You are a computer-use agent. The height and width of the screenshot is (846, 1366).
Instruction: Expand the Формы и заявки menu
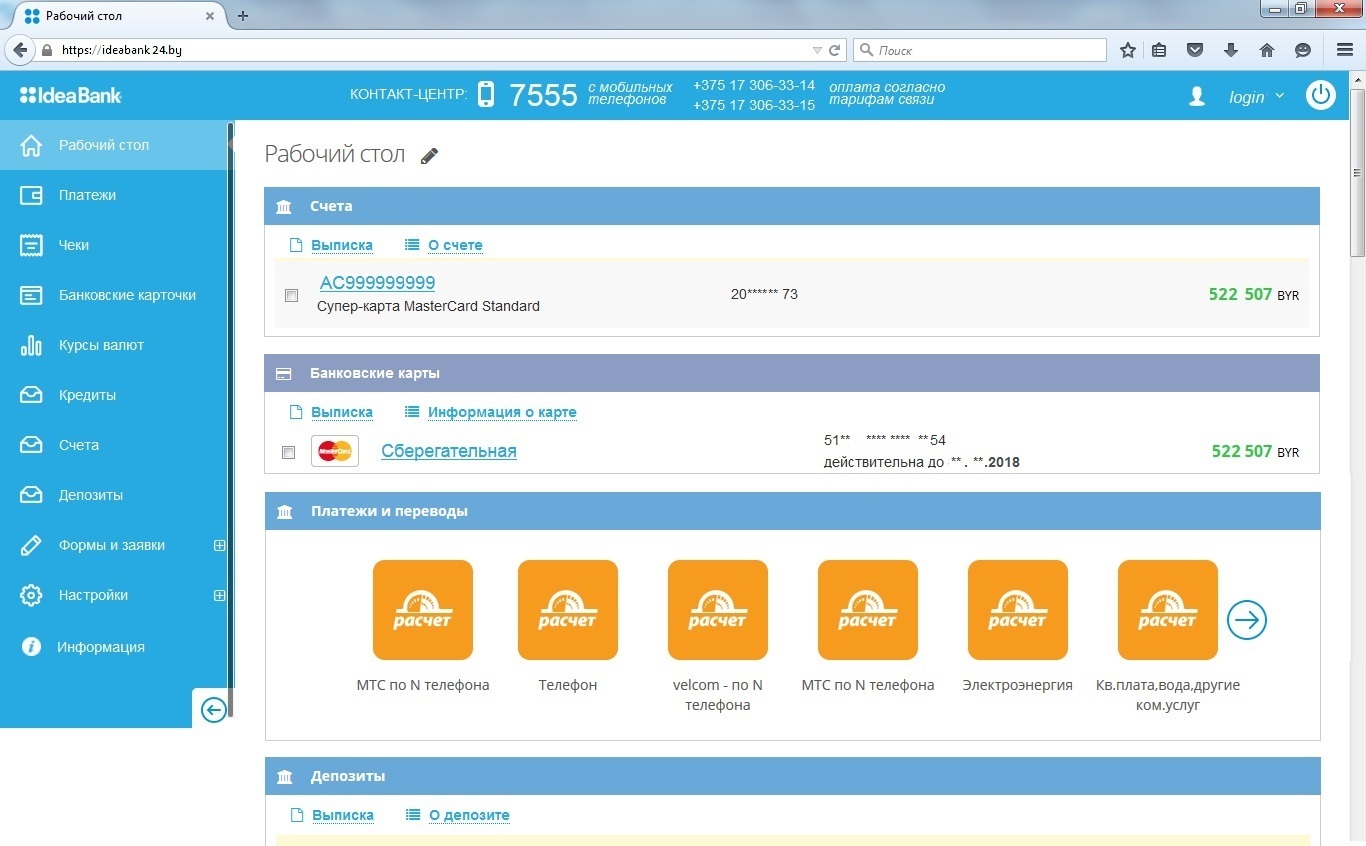(219, 546)
